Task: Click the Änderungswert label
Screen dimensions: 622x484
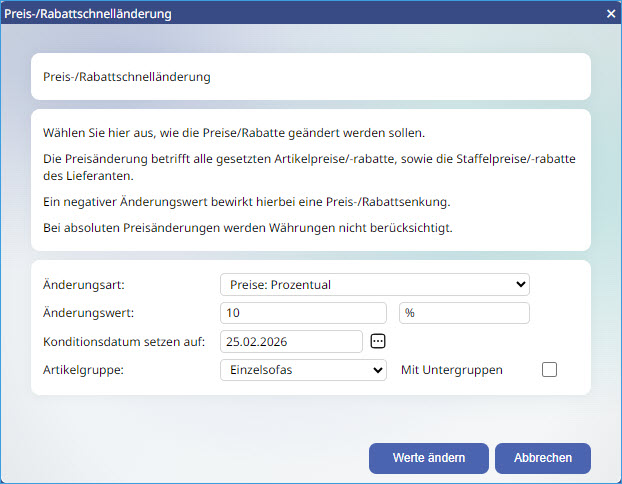Action: pos(88,313)
